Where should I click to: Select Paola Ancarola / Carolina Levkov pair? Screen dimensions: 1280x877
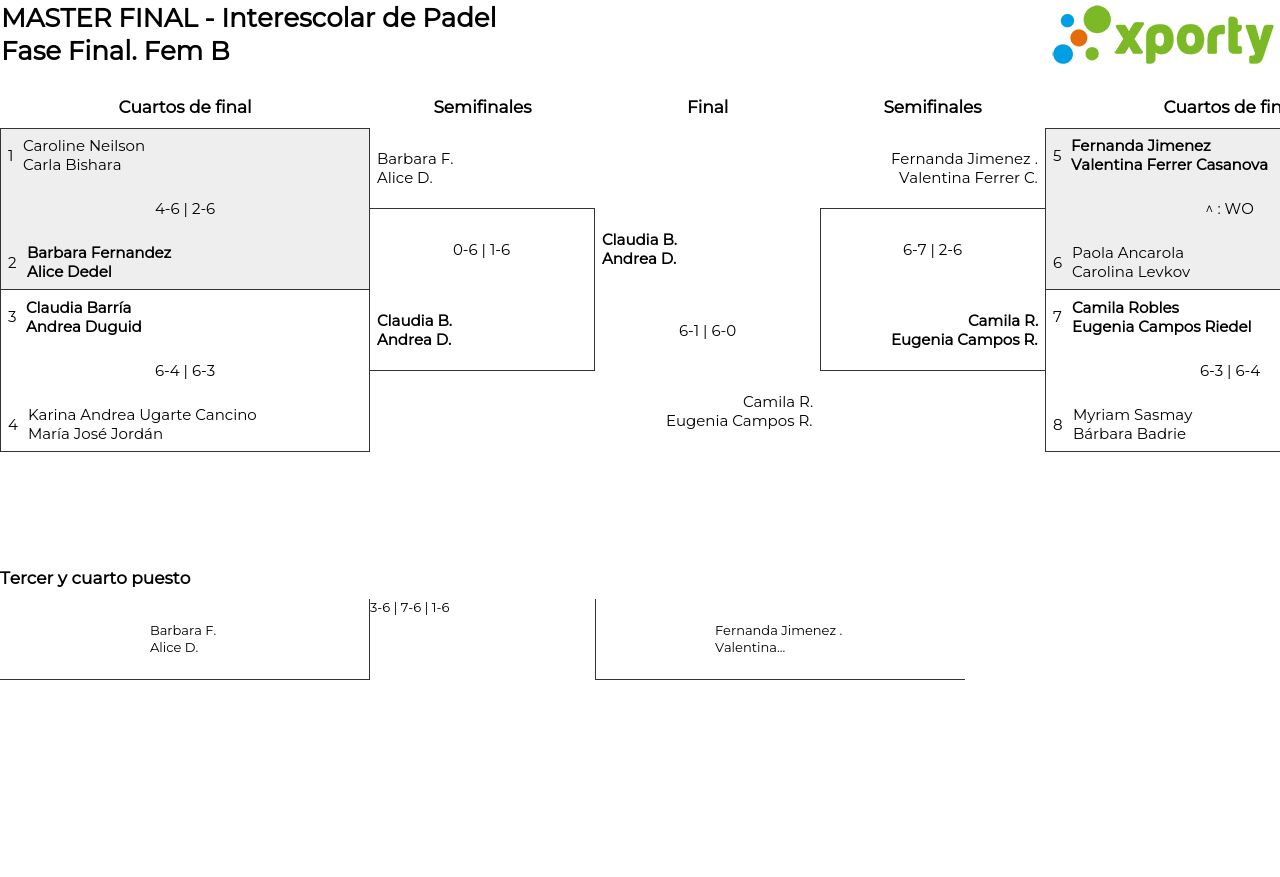pyautogui.click(x=1130, y=262)
